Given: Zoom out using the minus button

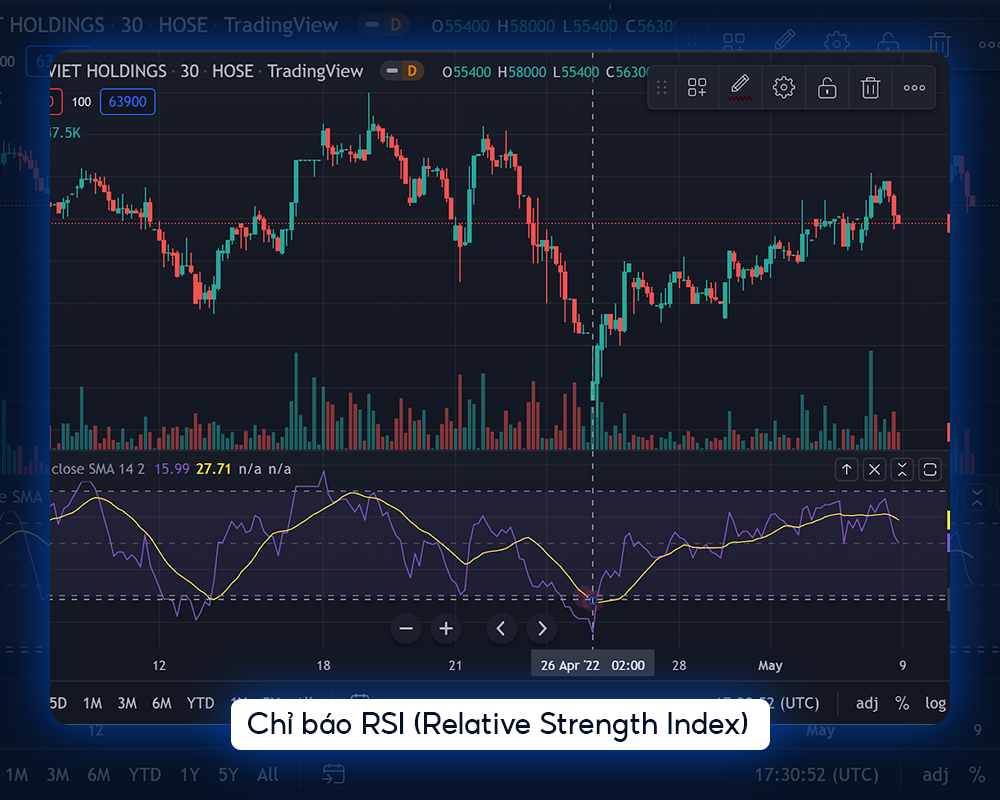Looking at the screenshot, I should pyautogui.click(x=406, y=628).
